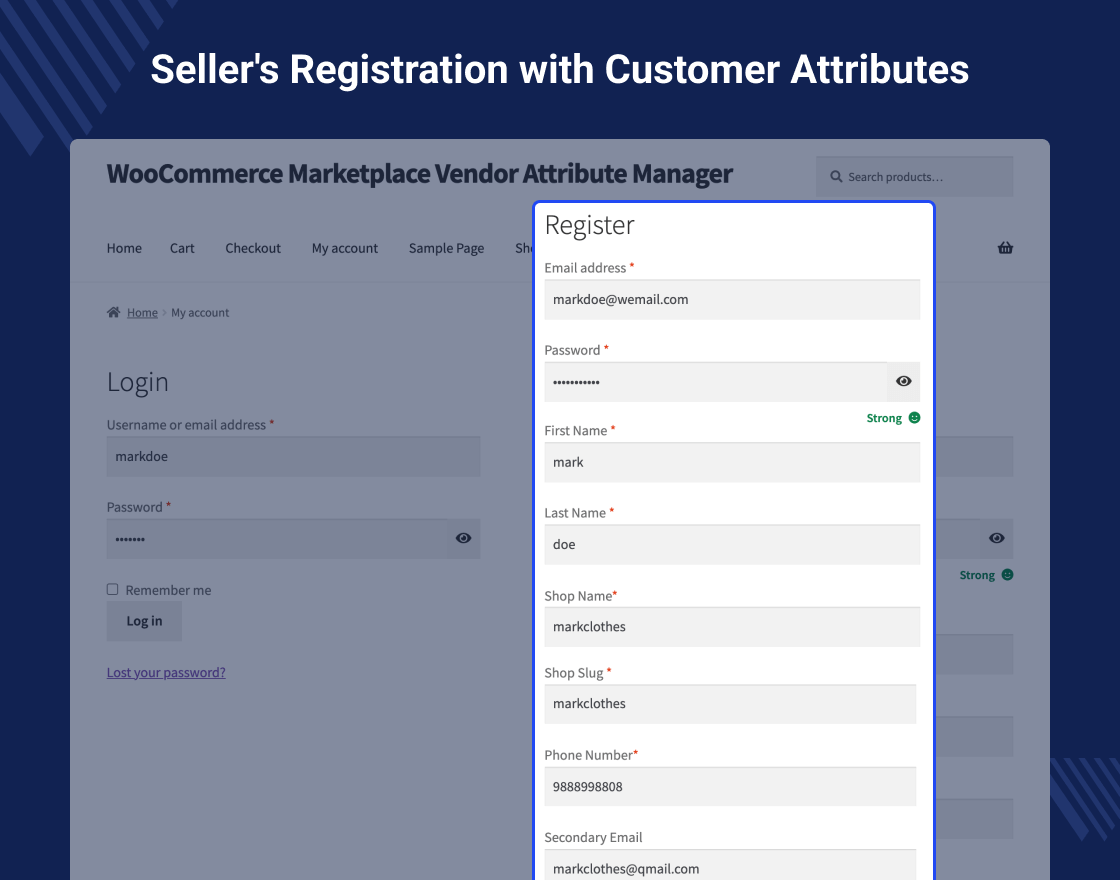Follow the Home breadcrumb link

(142, 313)
